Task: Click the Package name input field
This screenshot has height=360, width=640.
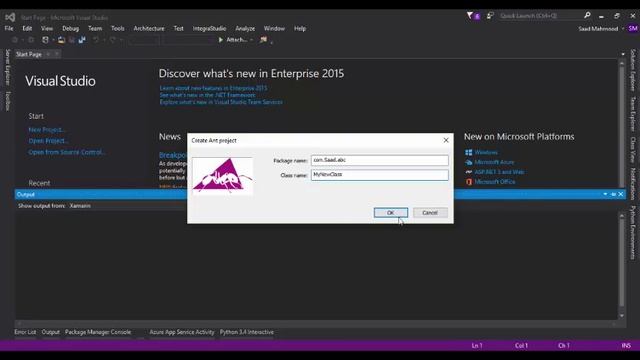Action: pyautogui.click(x=380, y=160)
